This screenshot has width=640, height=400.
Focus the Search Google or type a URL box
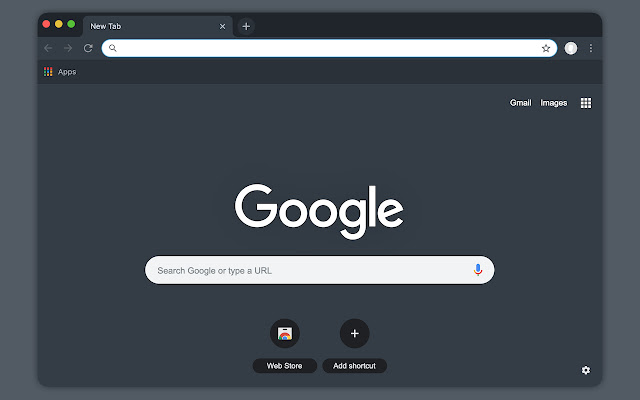pyautogui.click(x=320, y=270)
